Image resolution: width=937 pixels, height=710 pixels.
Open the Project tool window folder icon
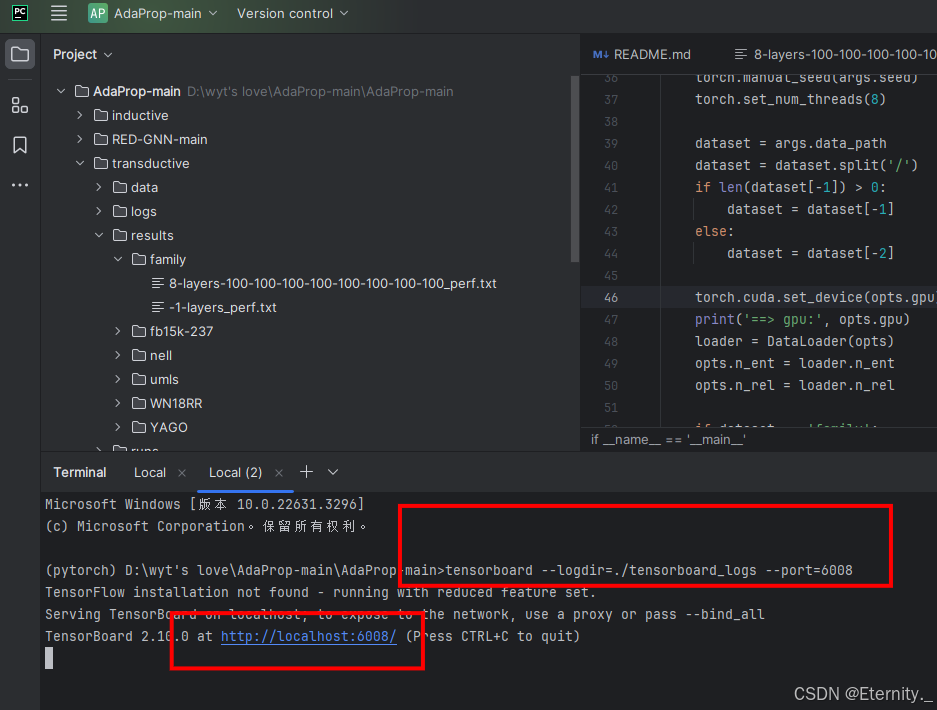20,54
